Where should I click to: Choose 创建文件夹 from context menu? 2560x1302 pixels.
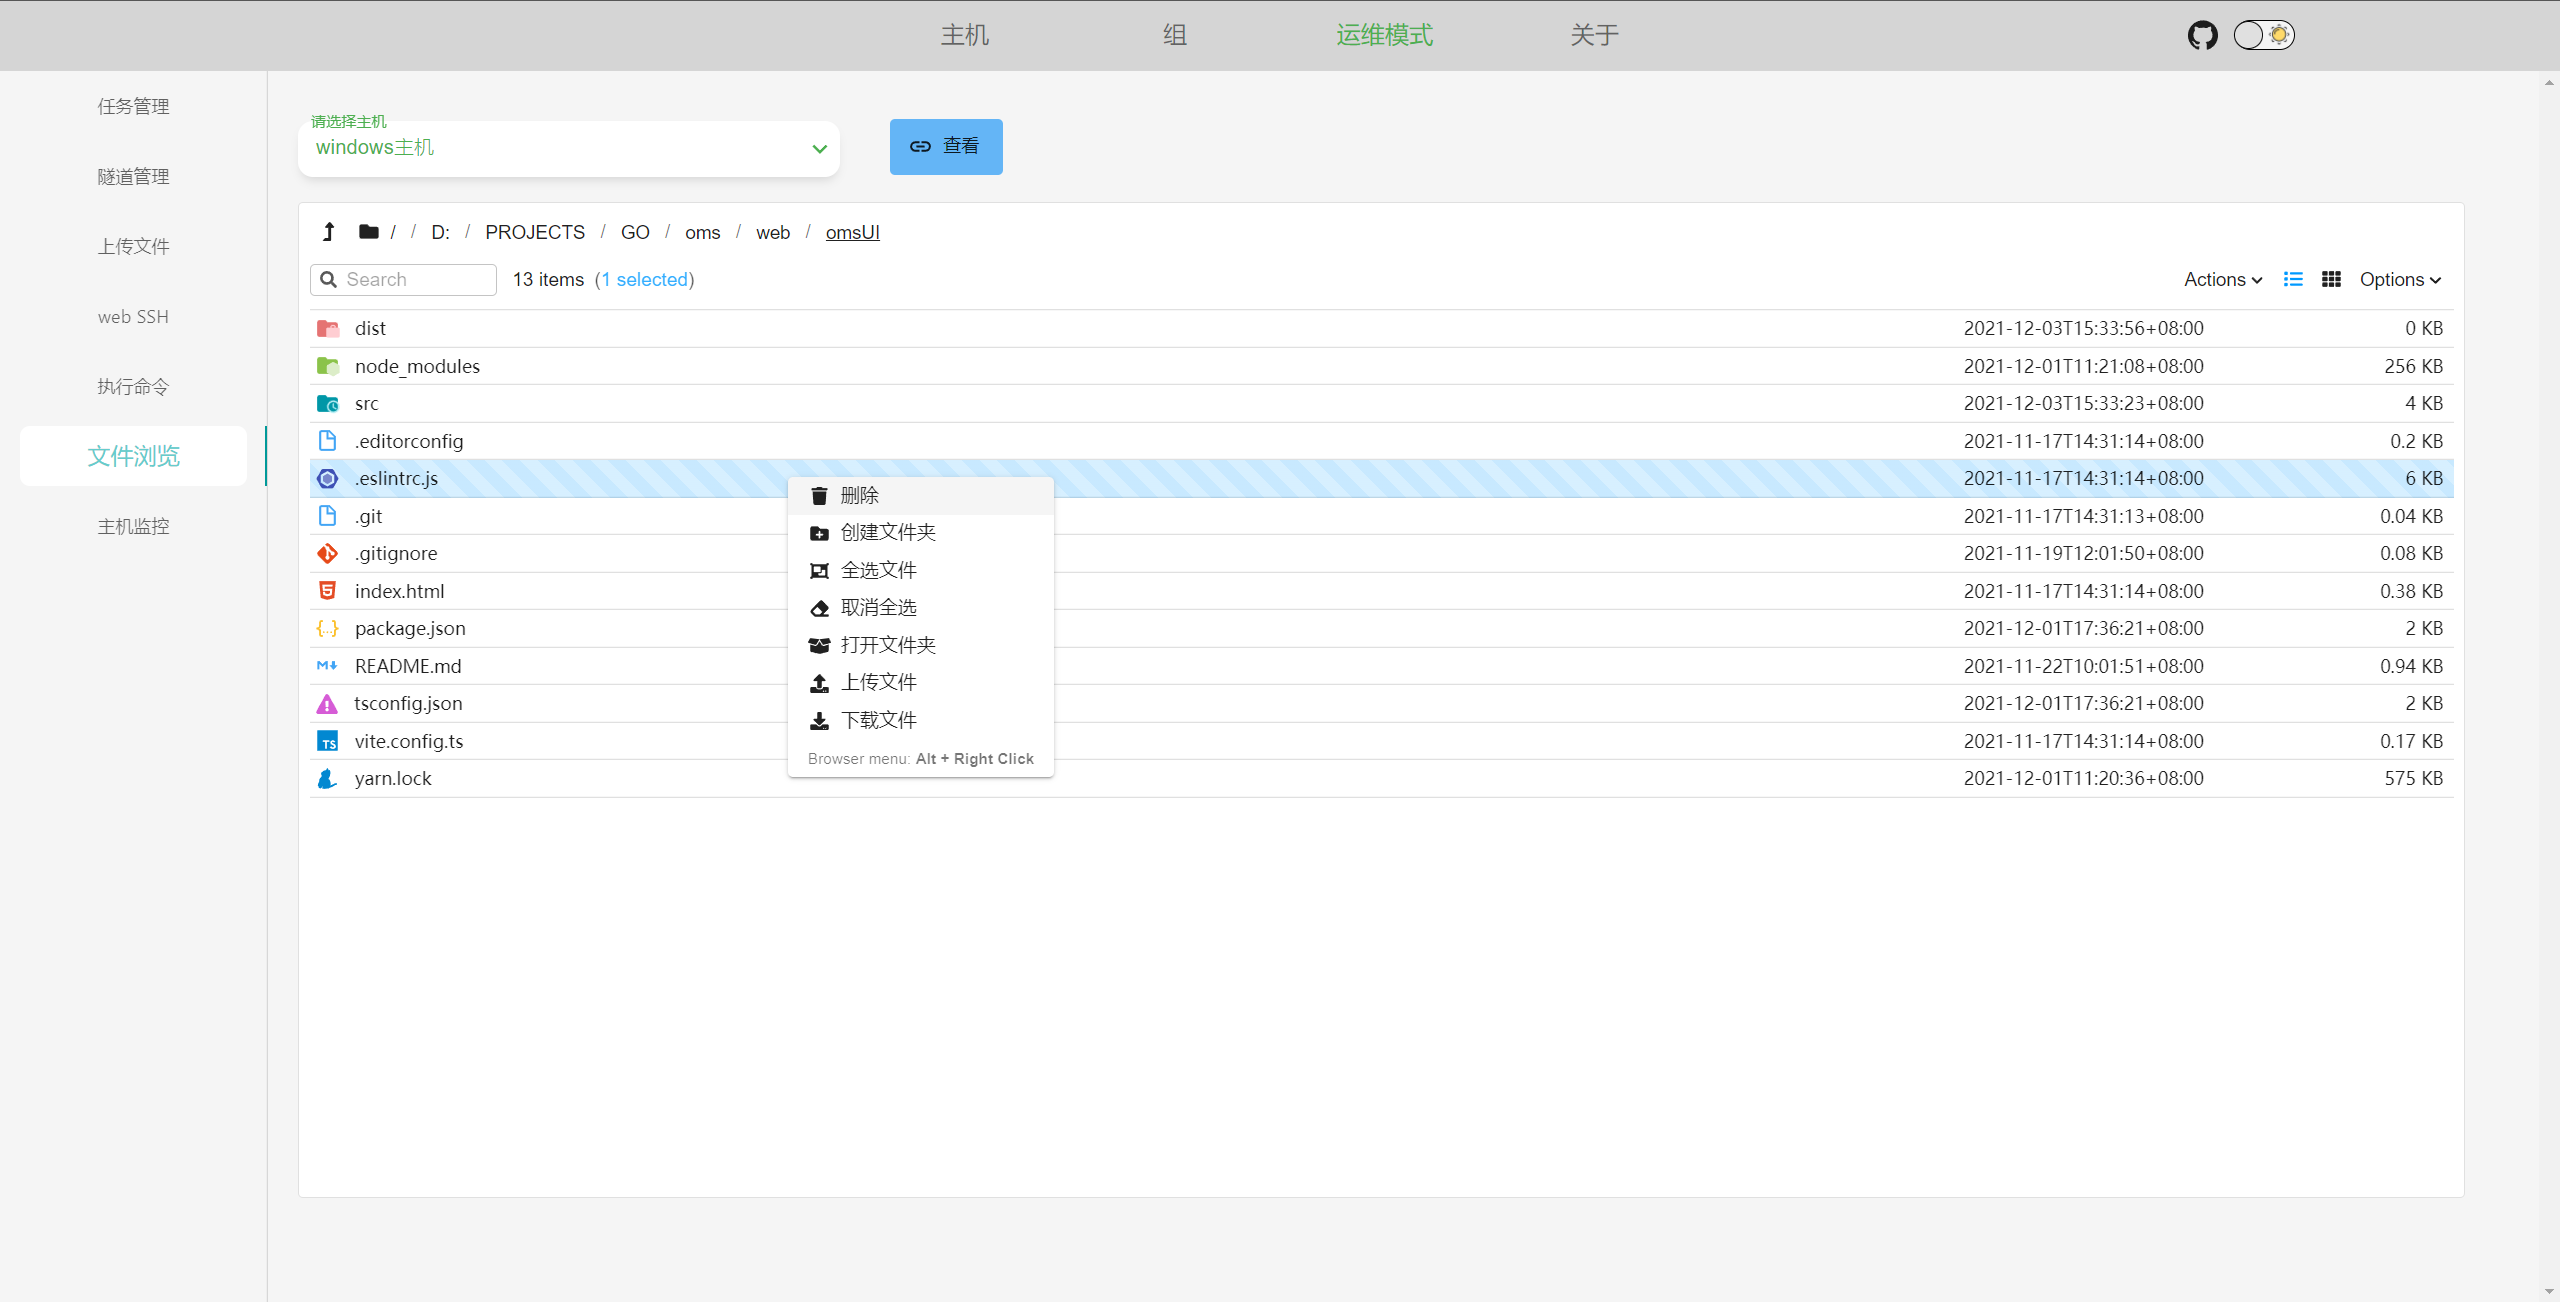tap(888, 533)
